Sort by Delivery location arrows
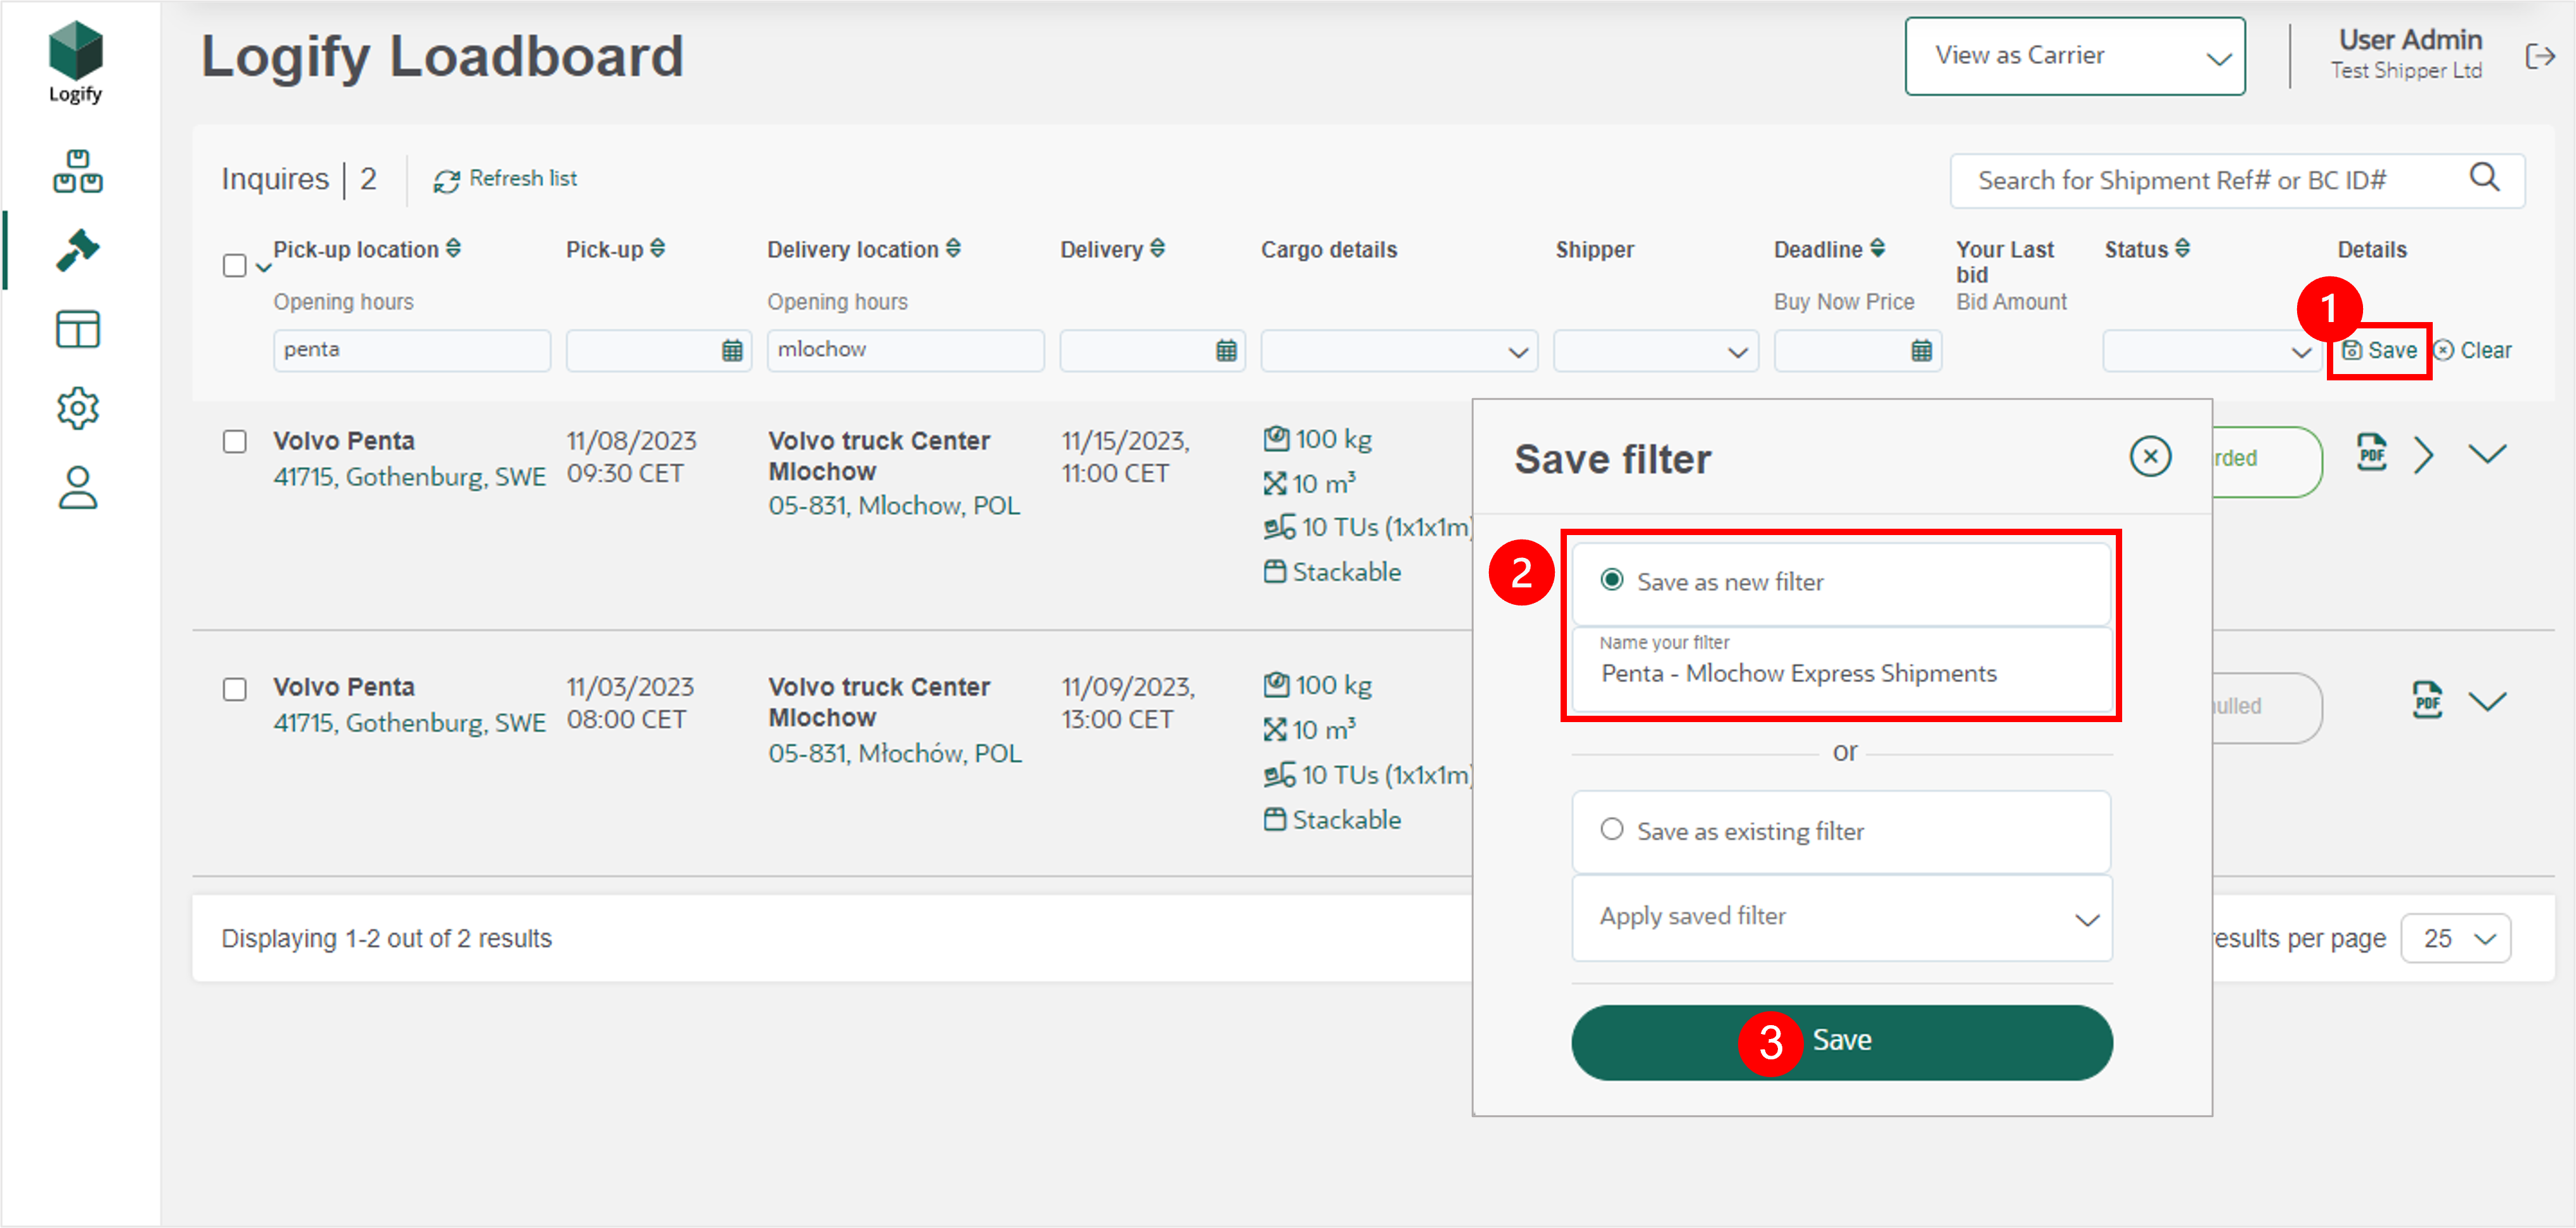This screenshot has height=1228, width=2576. click(953, 248)
